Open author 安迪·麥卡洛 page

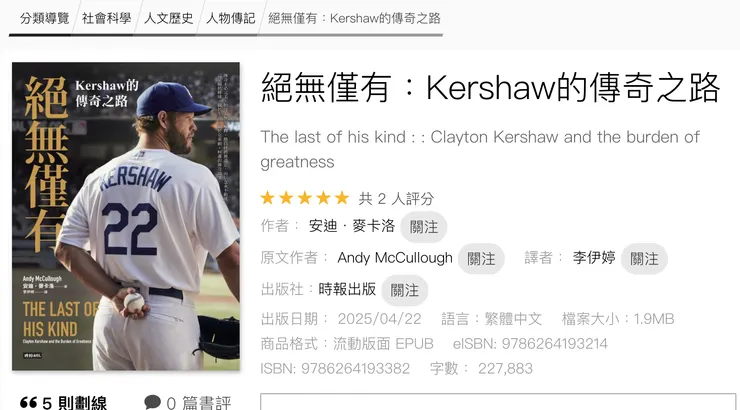click(352, 226)
